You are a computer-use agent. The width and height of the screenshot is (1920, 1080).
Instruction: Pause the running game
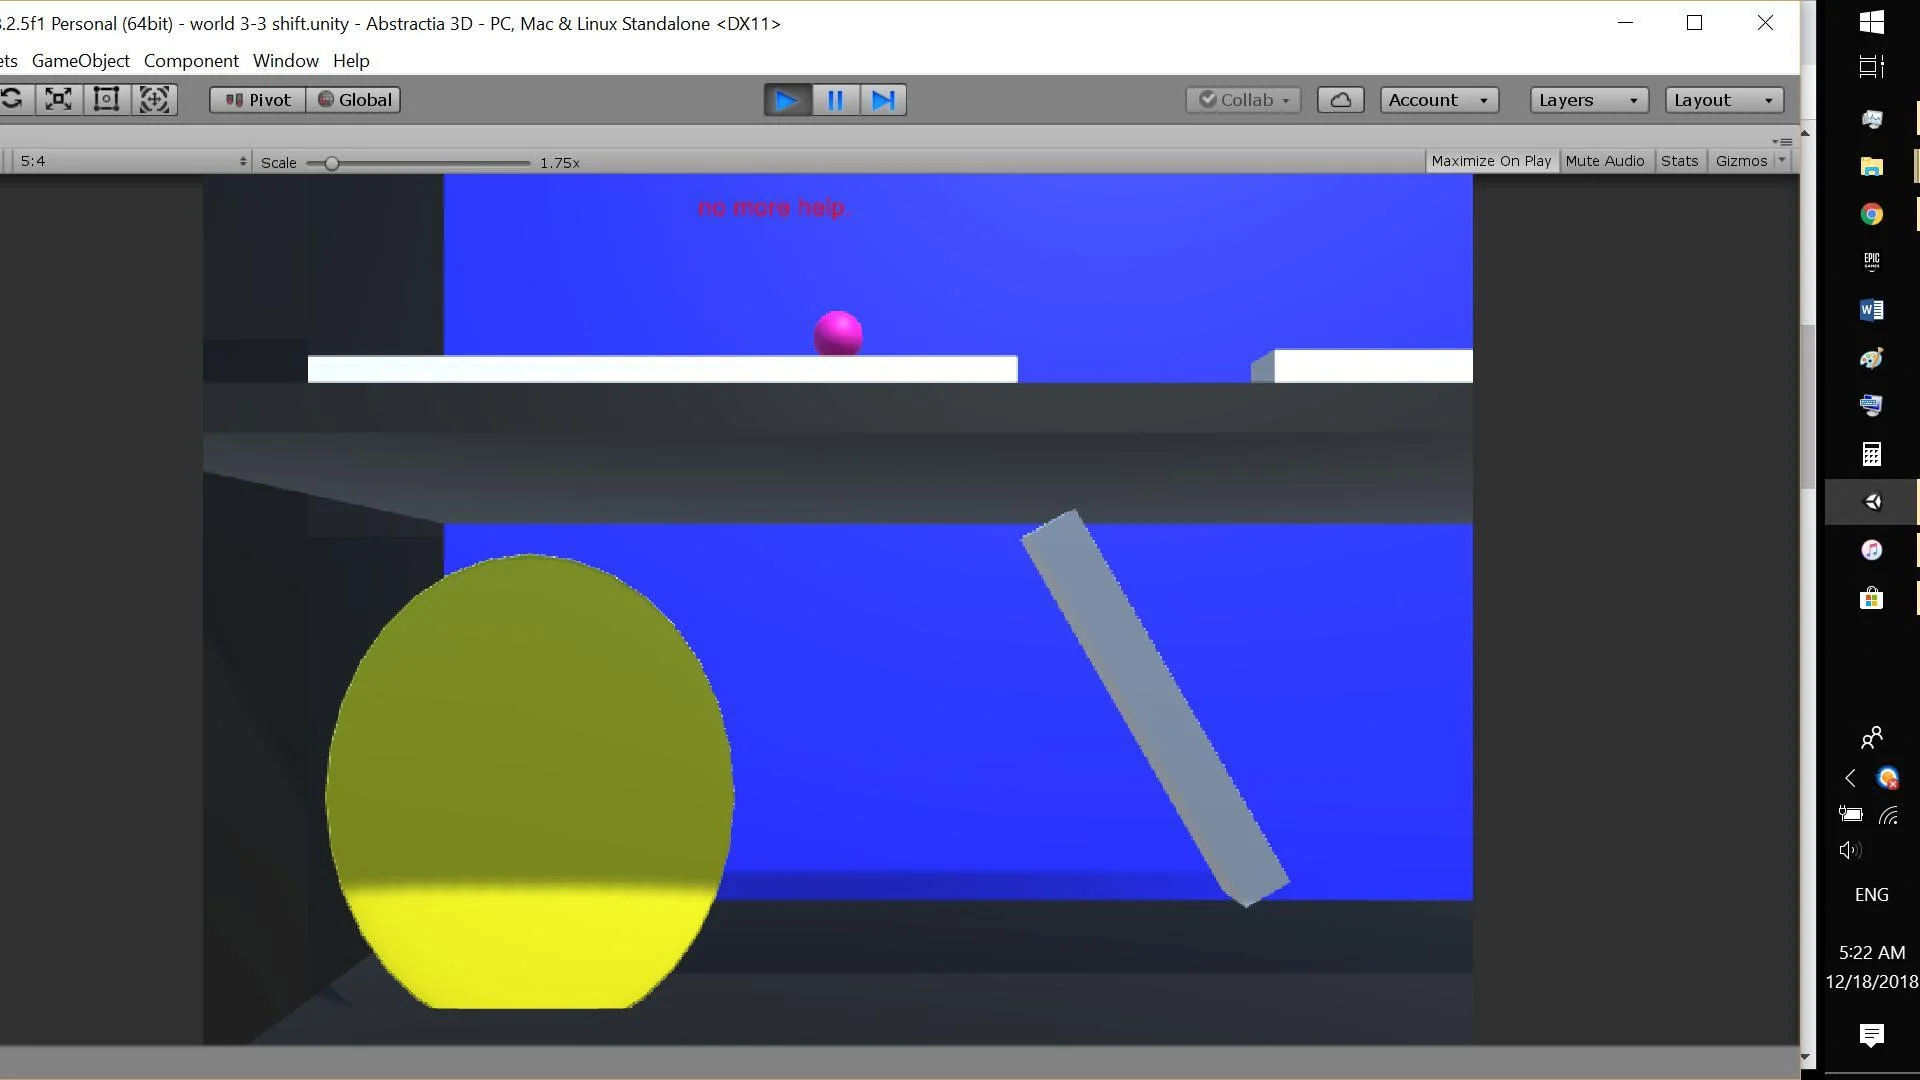coord(835,100)
